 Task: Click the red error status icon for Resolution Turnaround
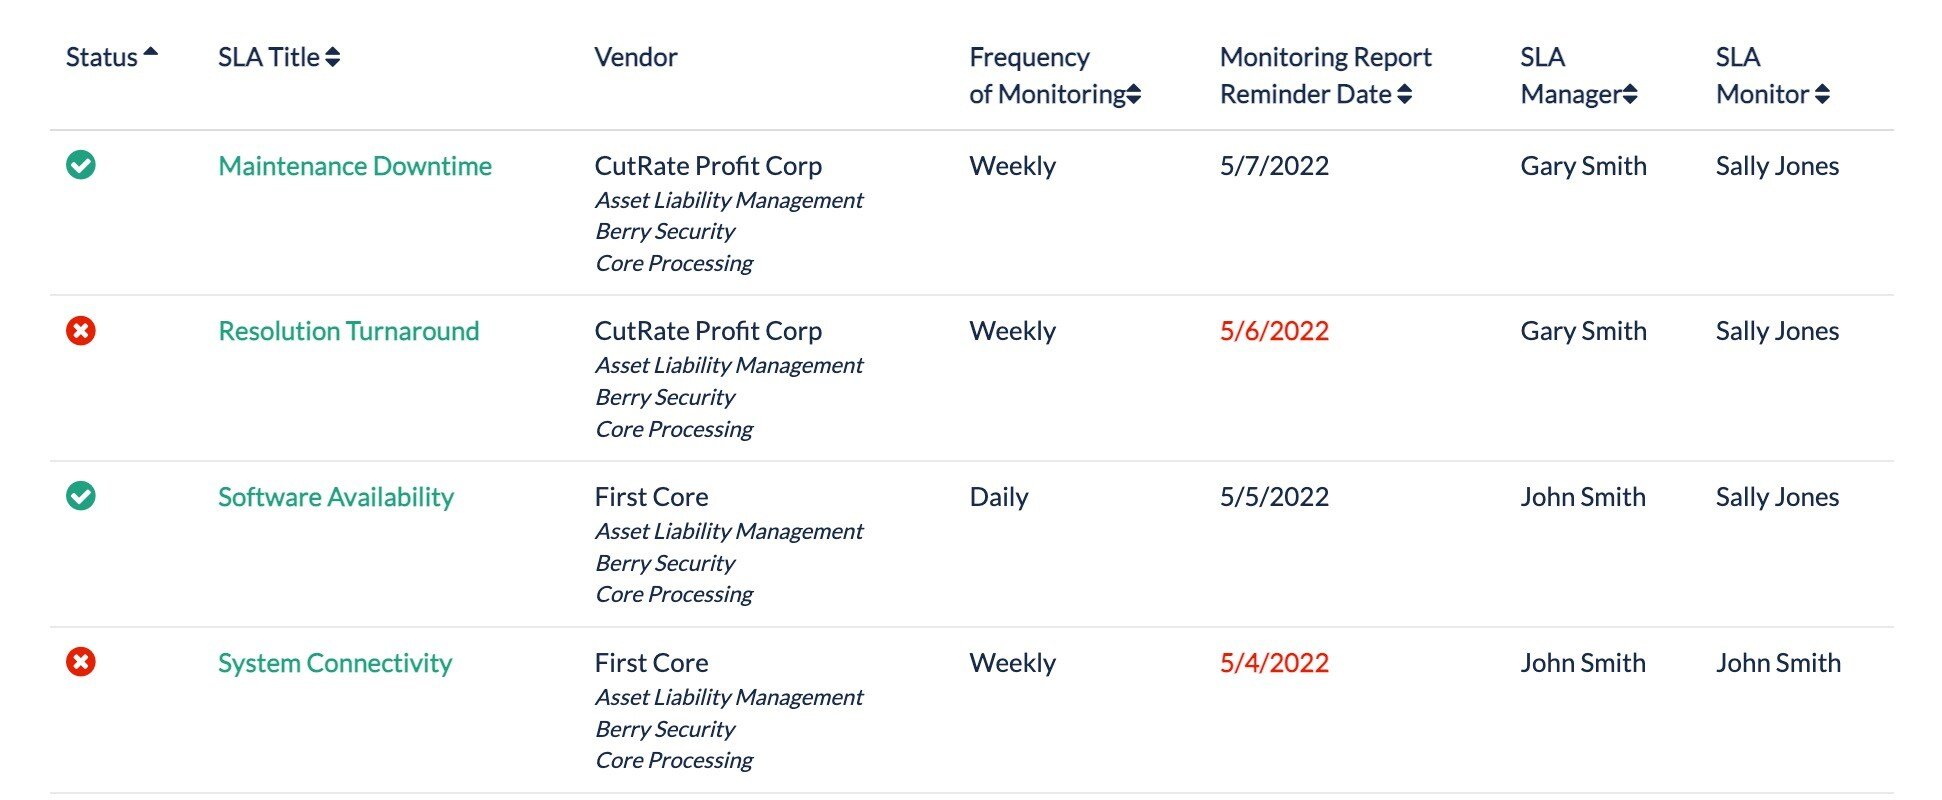coord(83,331)
